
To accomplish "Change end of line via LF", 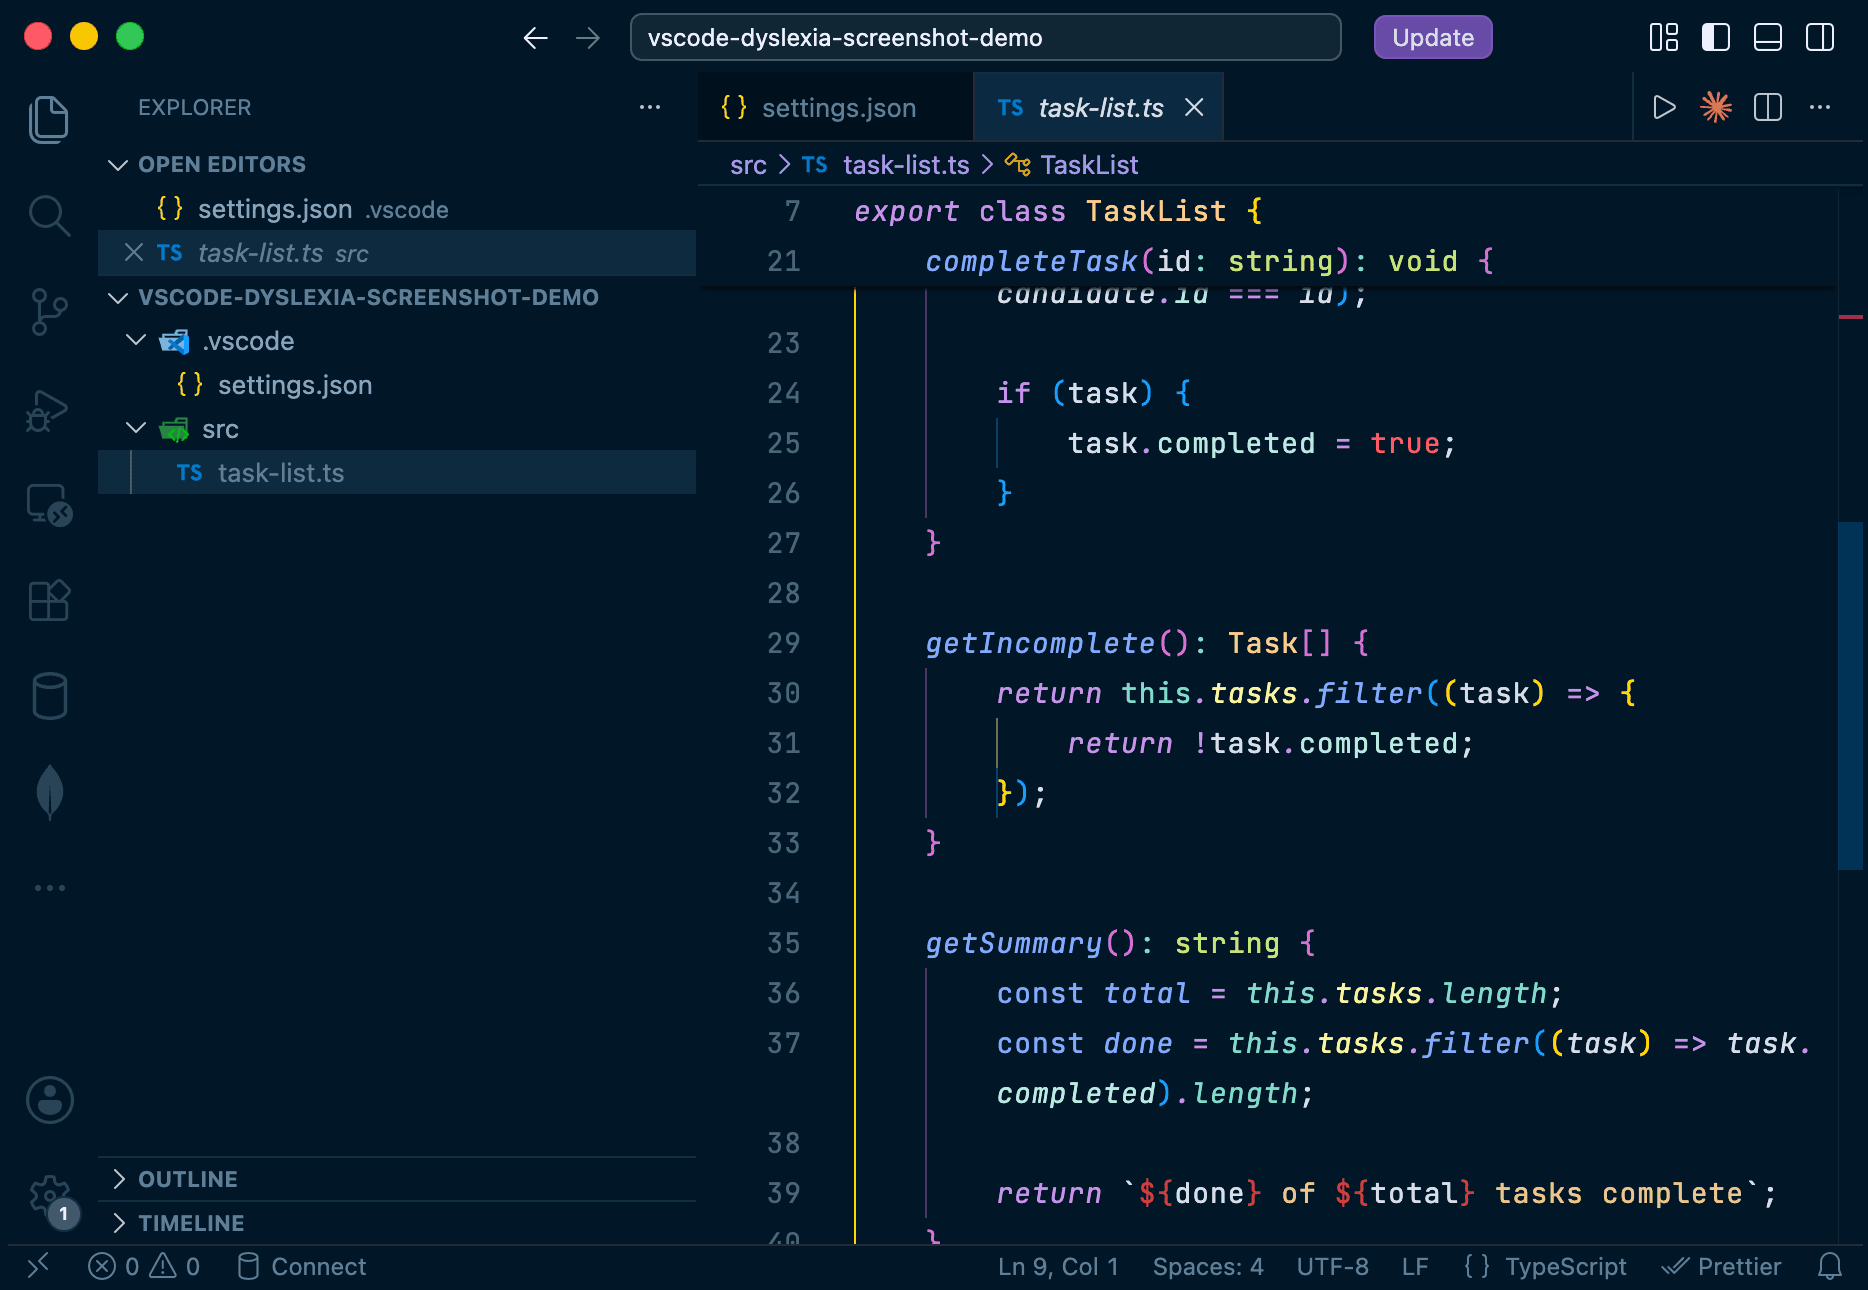I will point(1415,1267).
